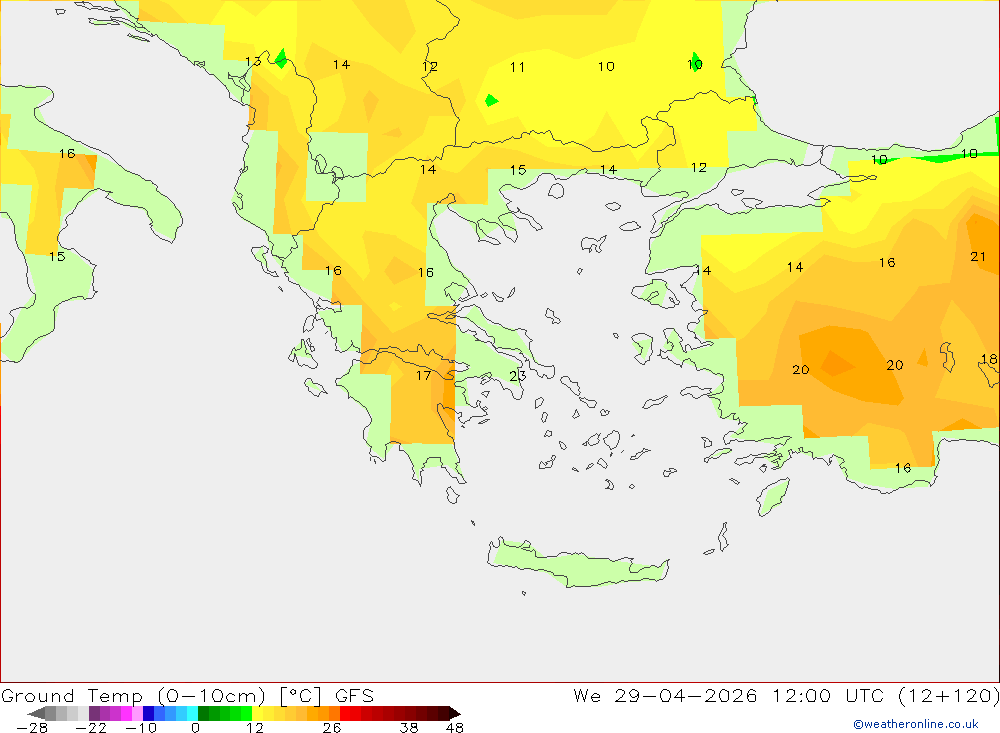Click the "23" temperature label on the map
Viewport: 1000px width, 733px height.
coord(517,375)
